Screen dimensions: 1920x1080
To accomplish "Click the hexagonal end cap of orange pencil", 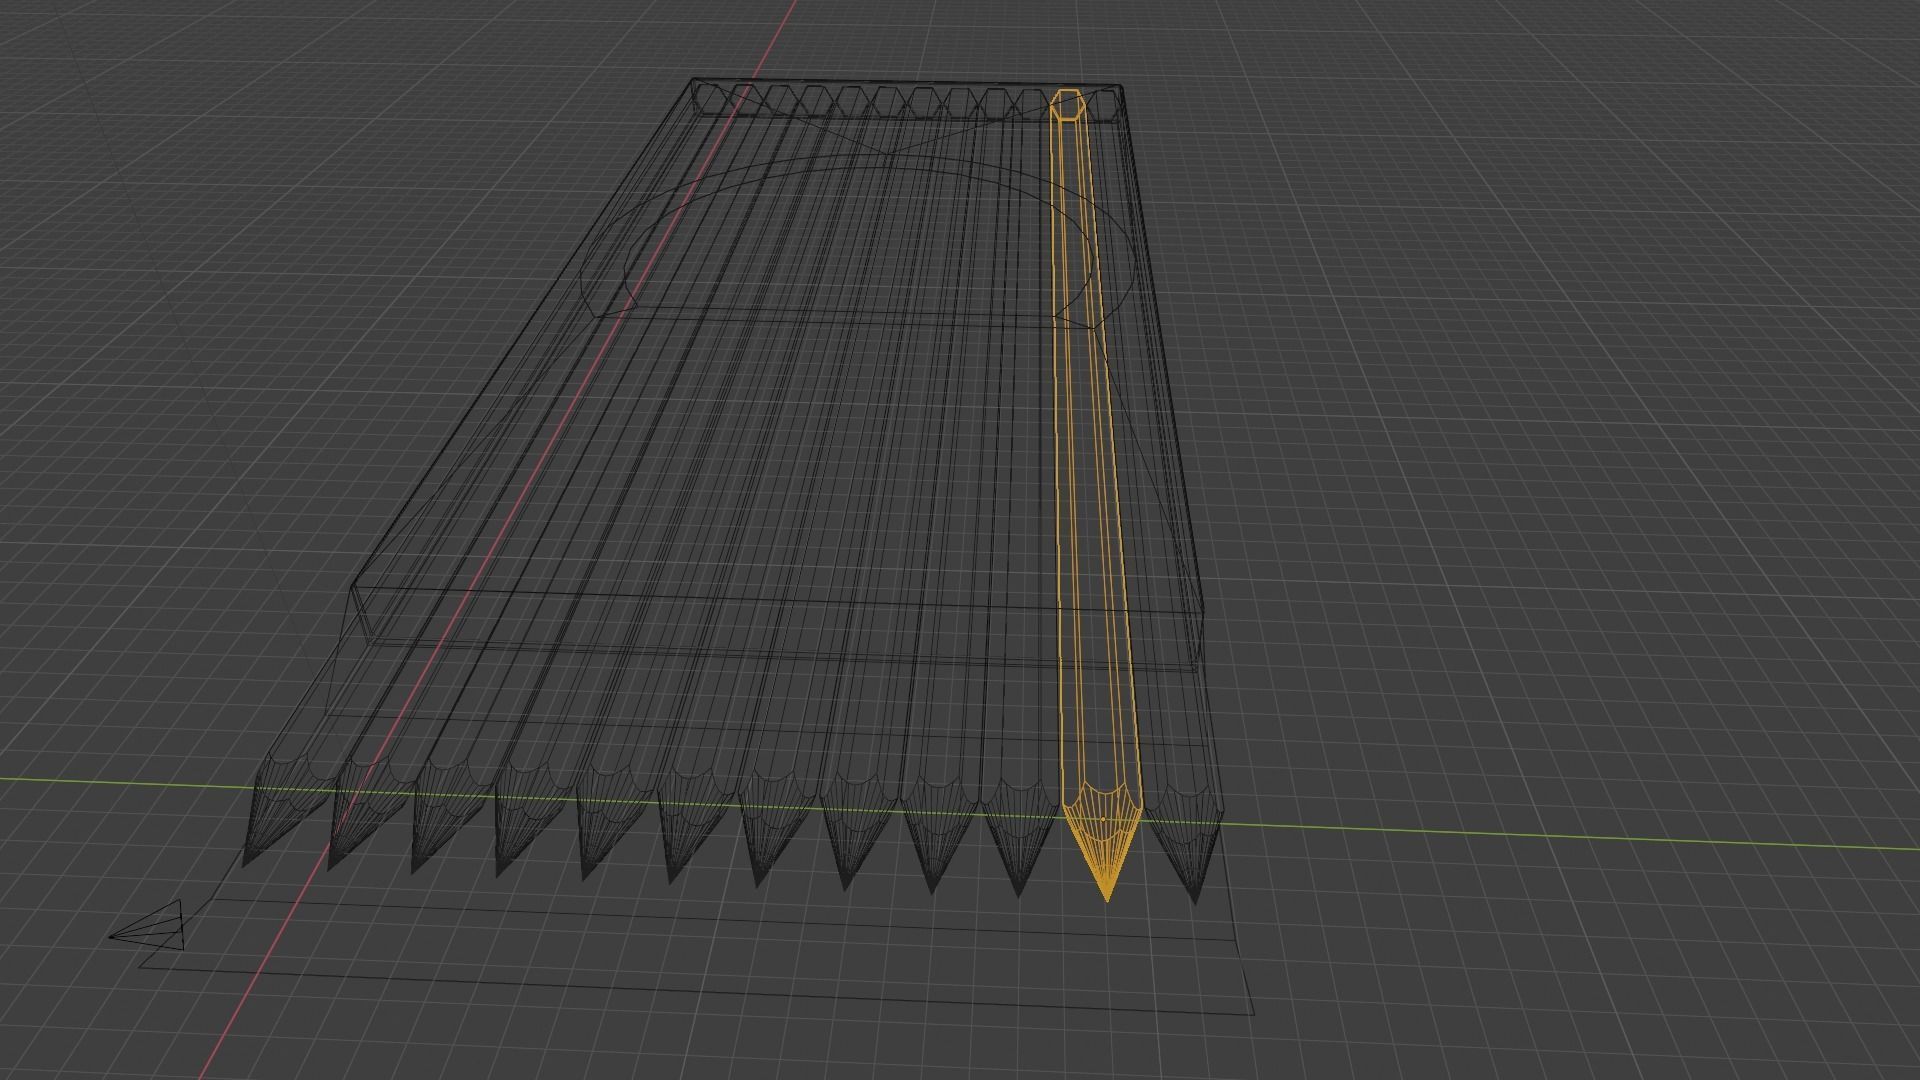I will (x=1068, y=104).
